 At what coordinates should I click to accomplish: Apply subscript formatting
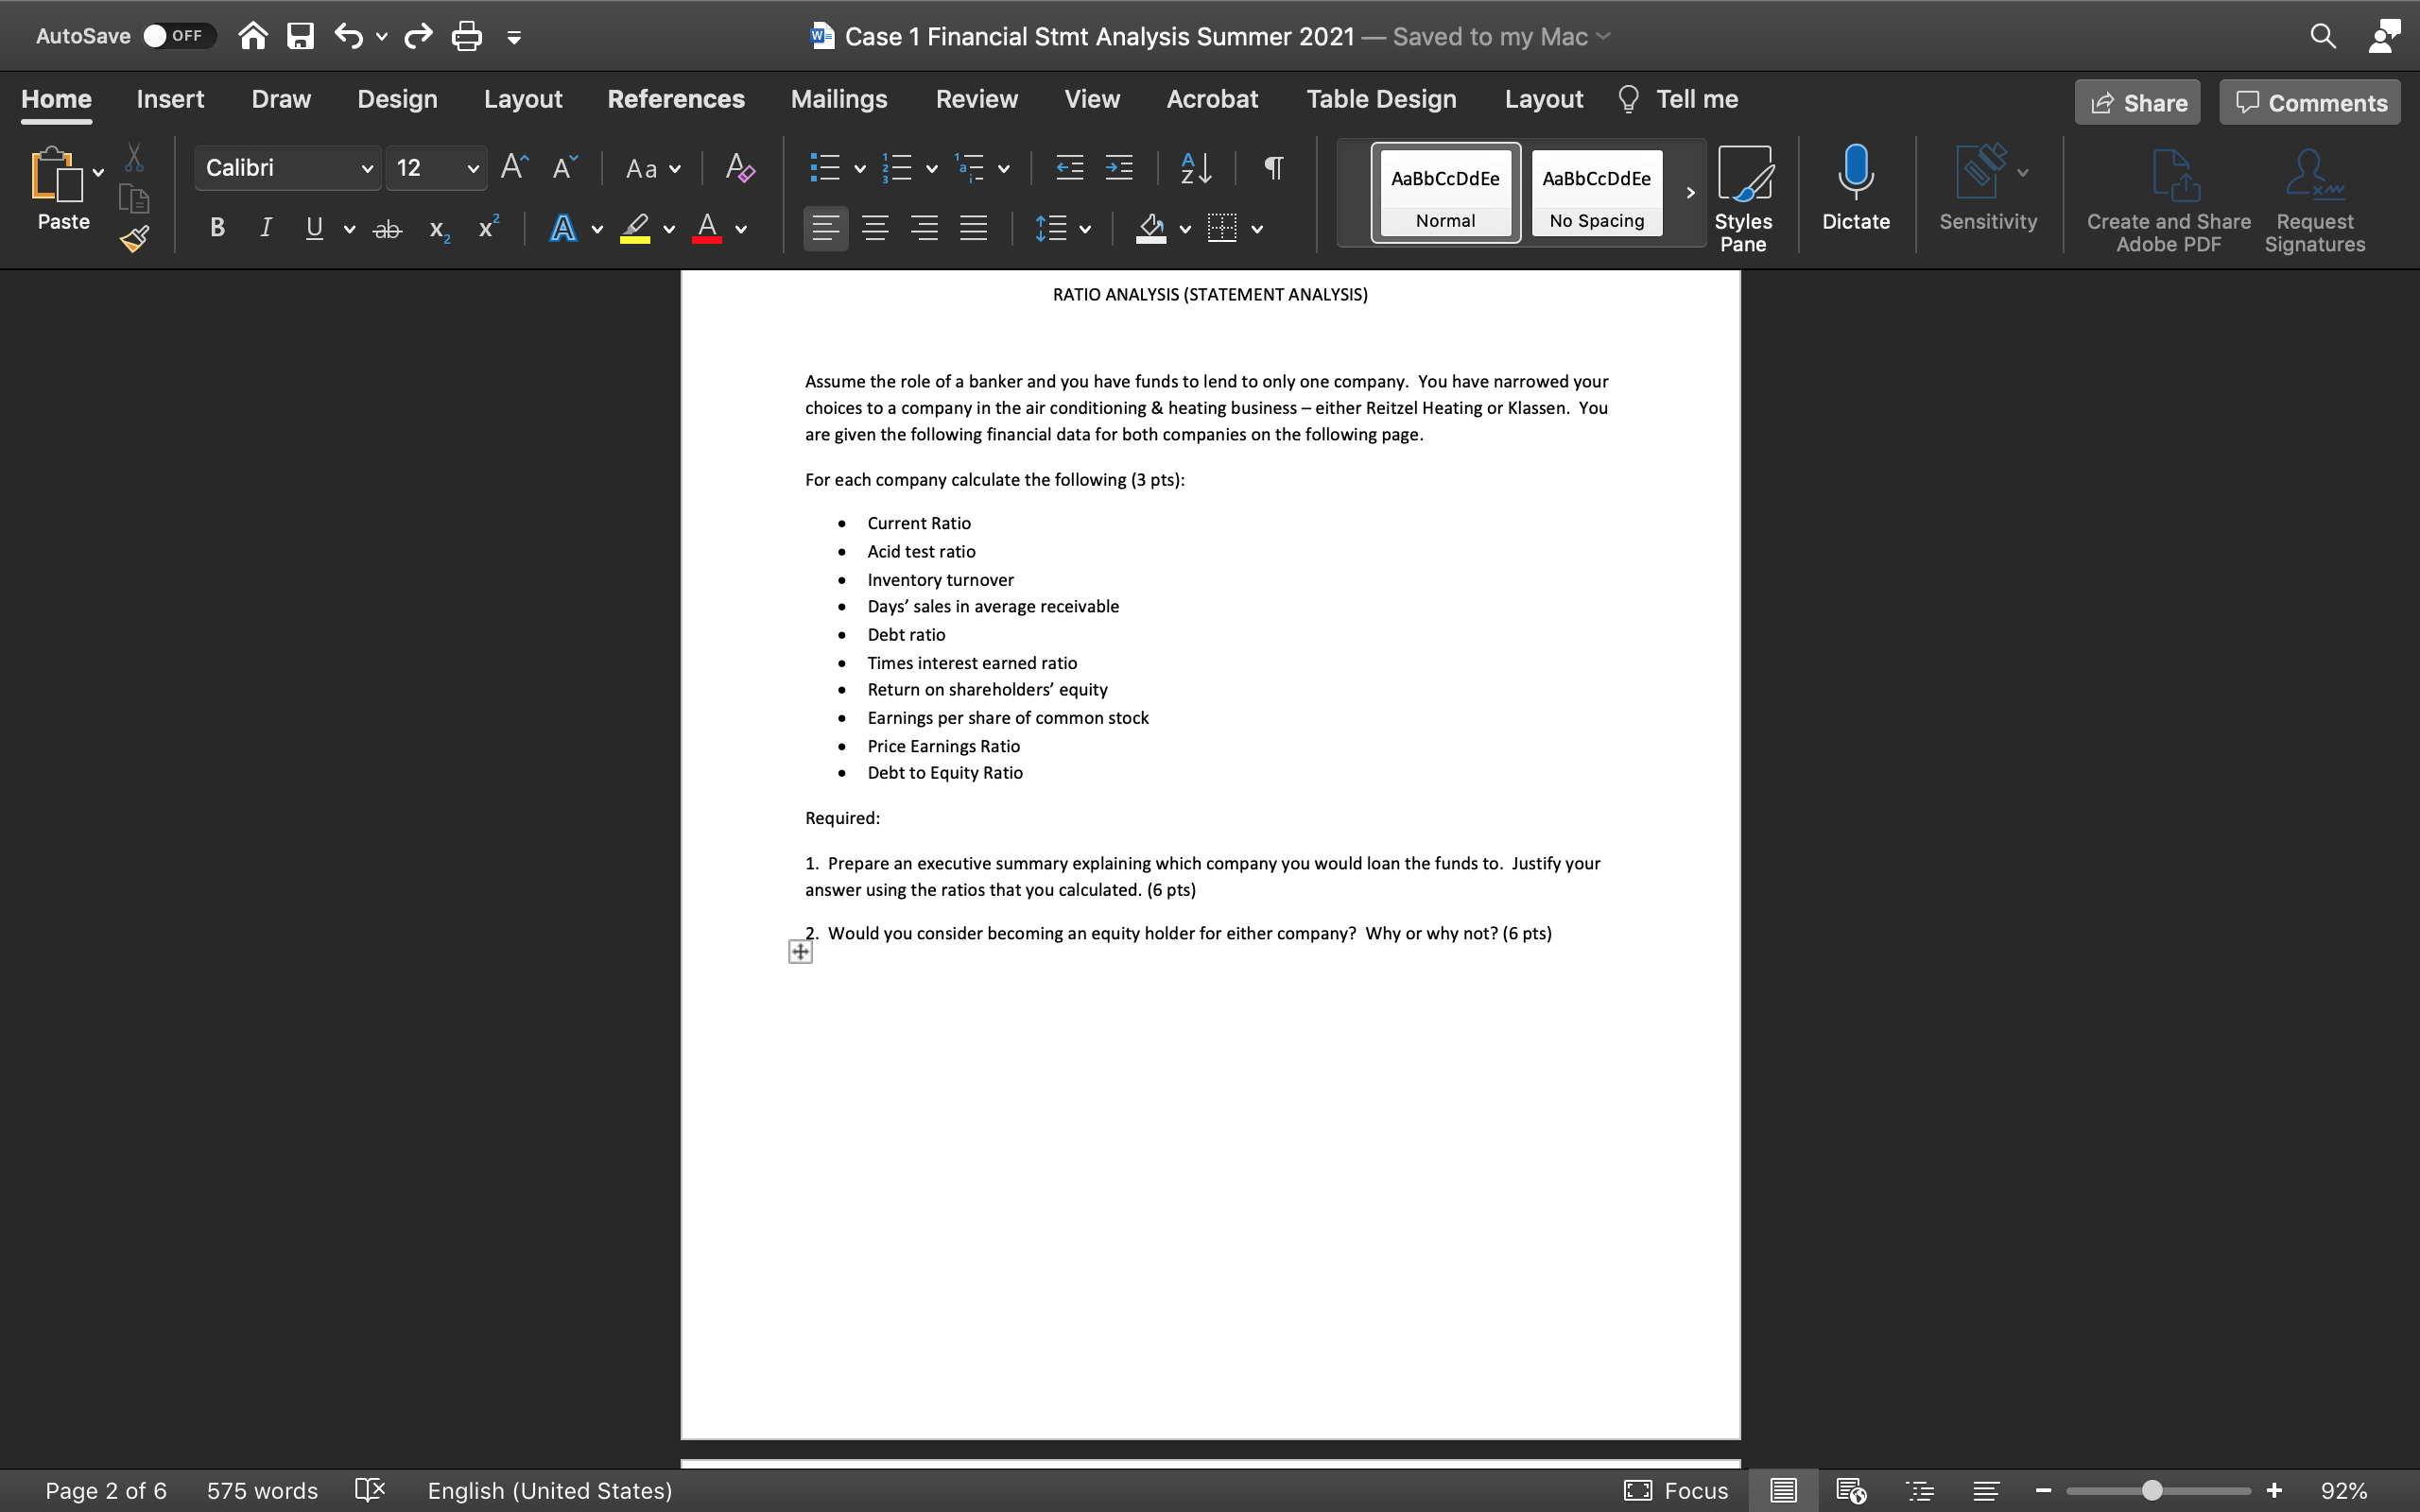click(437, 229)
